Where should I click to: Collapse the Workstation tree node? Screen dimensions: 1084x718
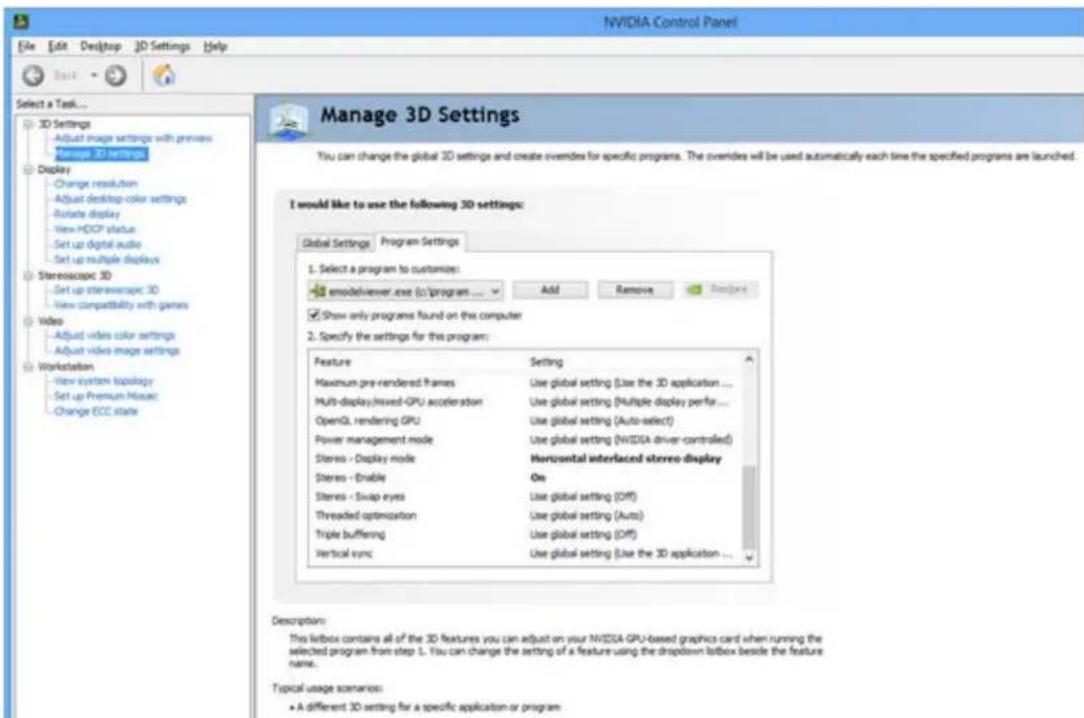(x=28, y=367)
